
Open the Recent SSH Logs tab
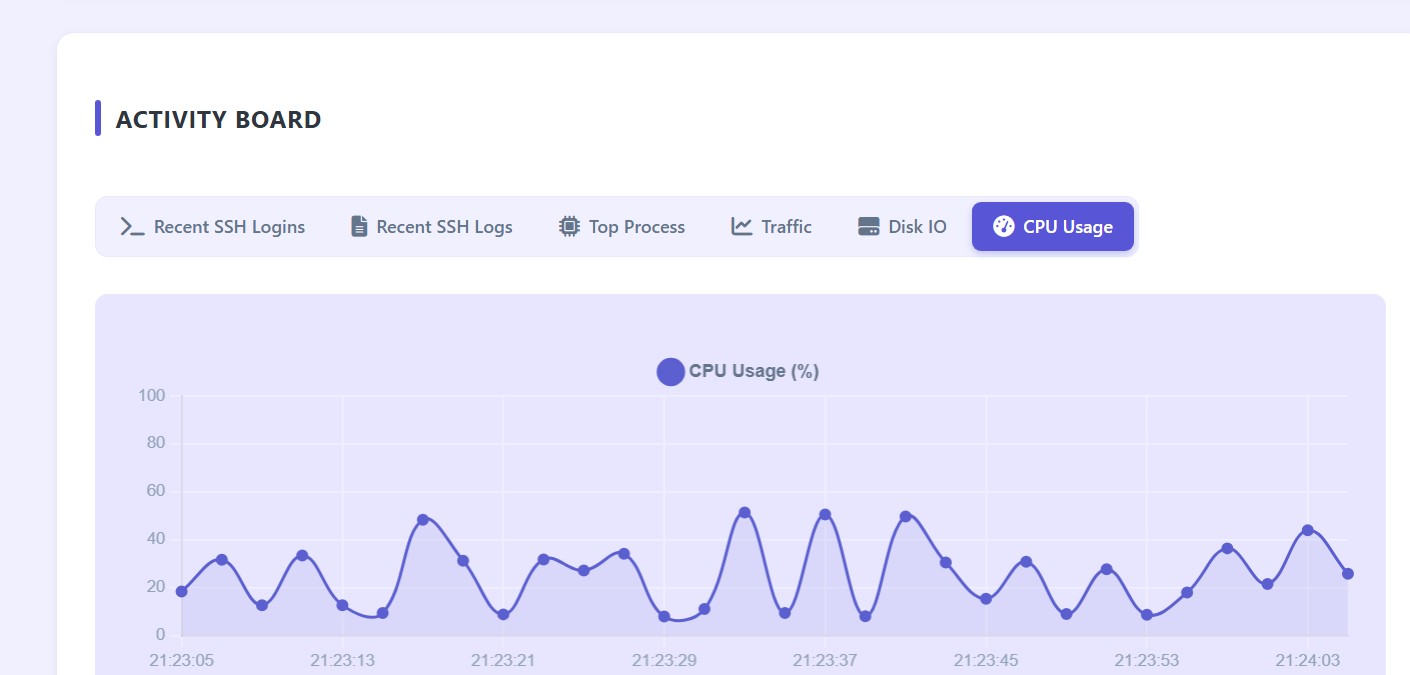coord(444,227)
